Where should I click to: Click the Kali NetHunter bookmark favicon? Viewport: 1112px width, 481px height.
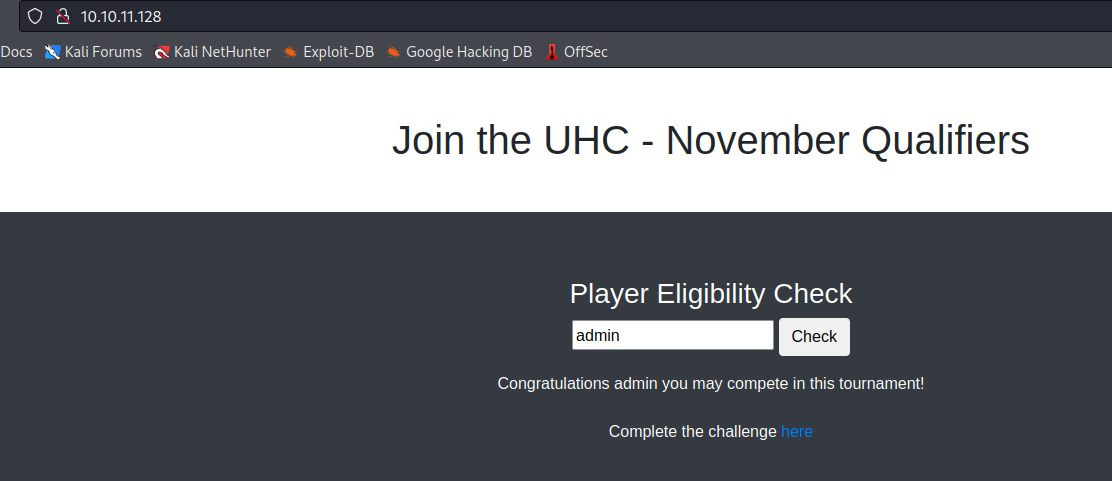[162, 52]
